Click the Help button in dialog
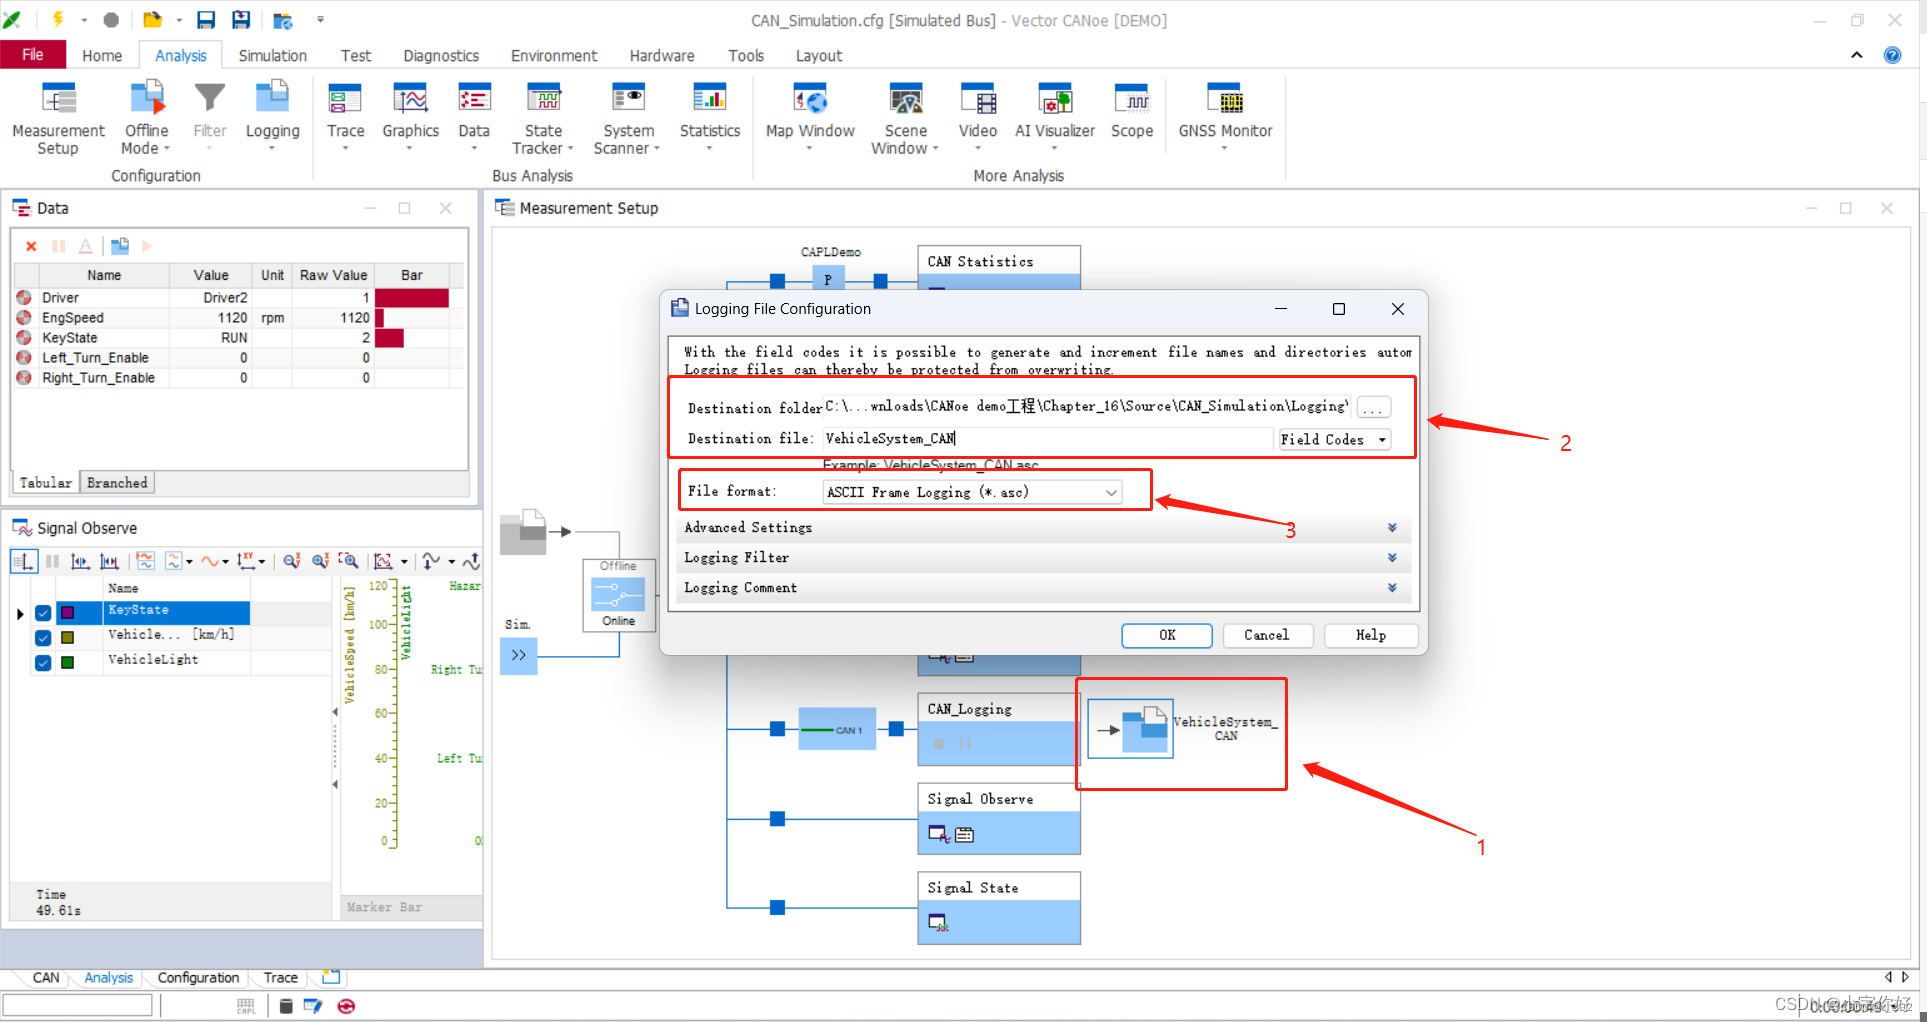The height and width of the screenshot is (1022, 1927). click(1371, 635)
